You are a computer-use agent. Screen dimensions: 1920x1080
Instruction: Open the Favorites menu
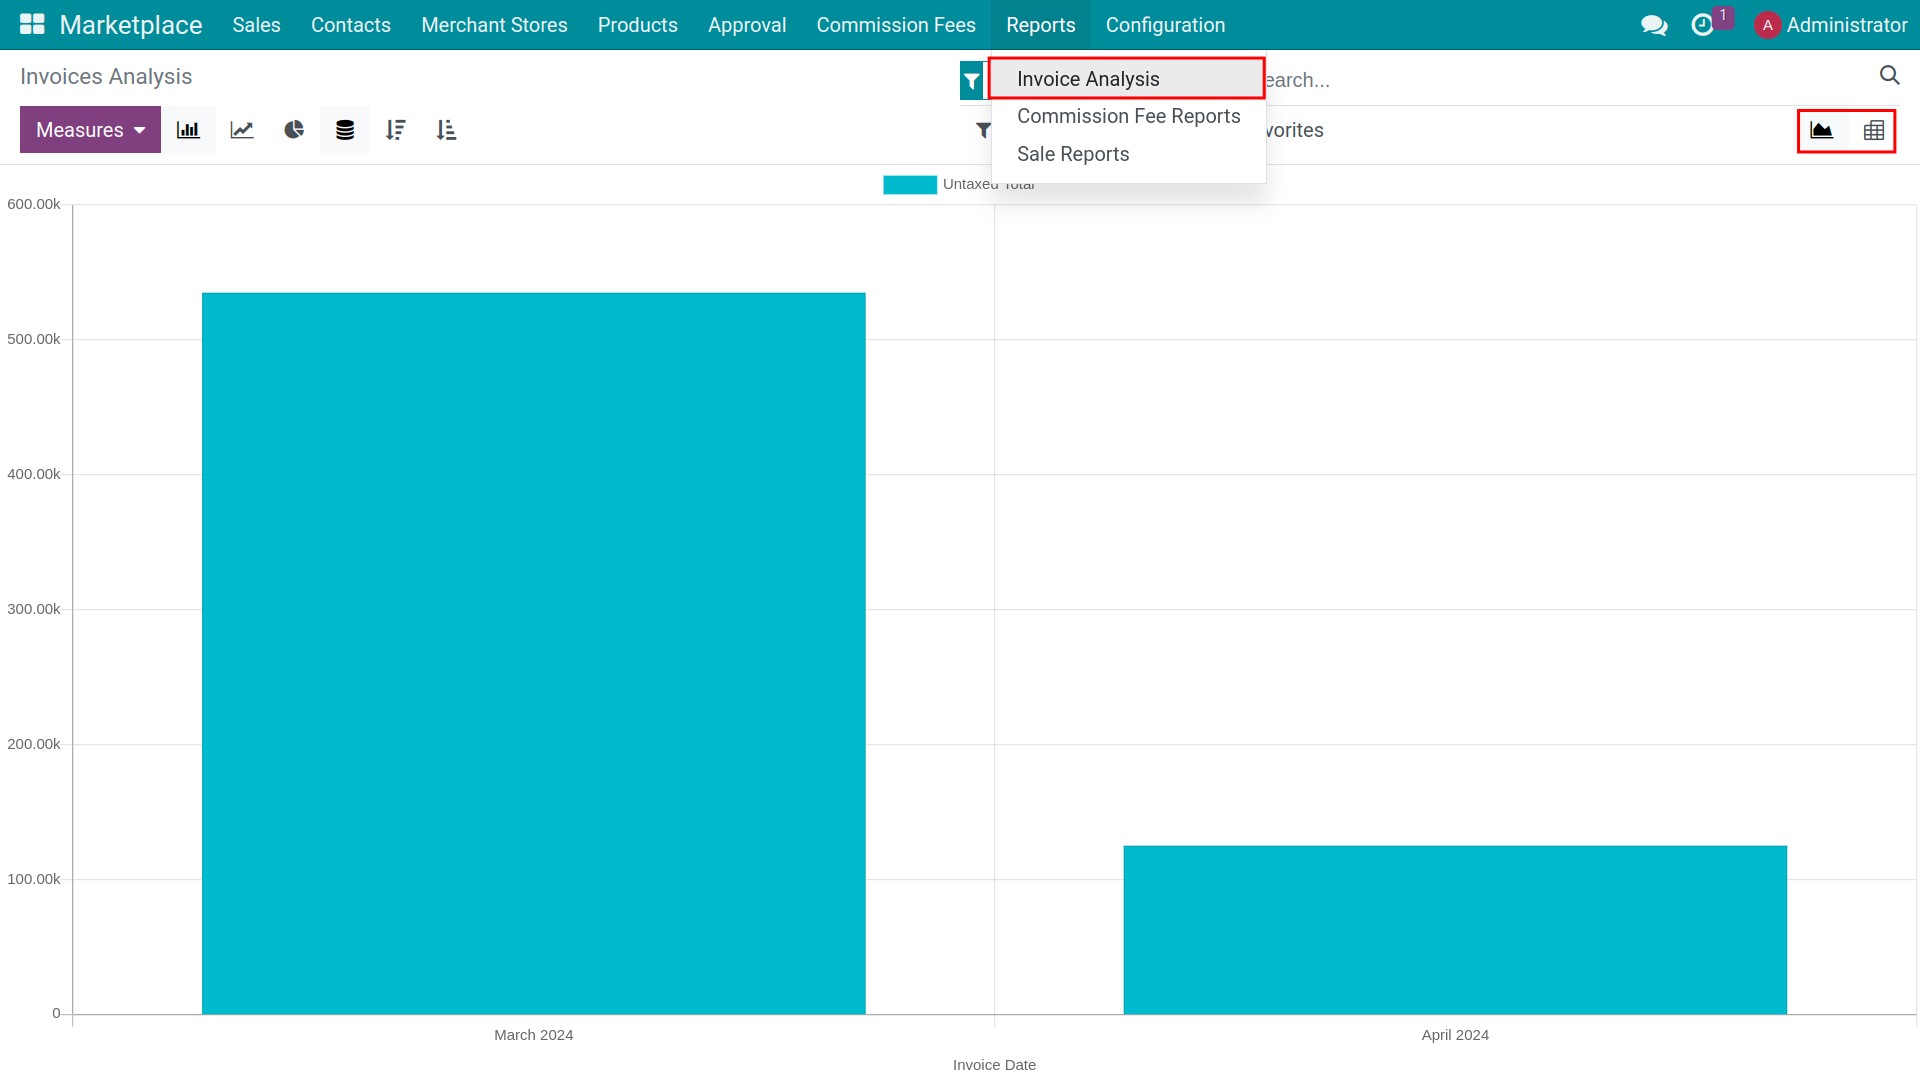1294,130
